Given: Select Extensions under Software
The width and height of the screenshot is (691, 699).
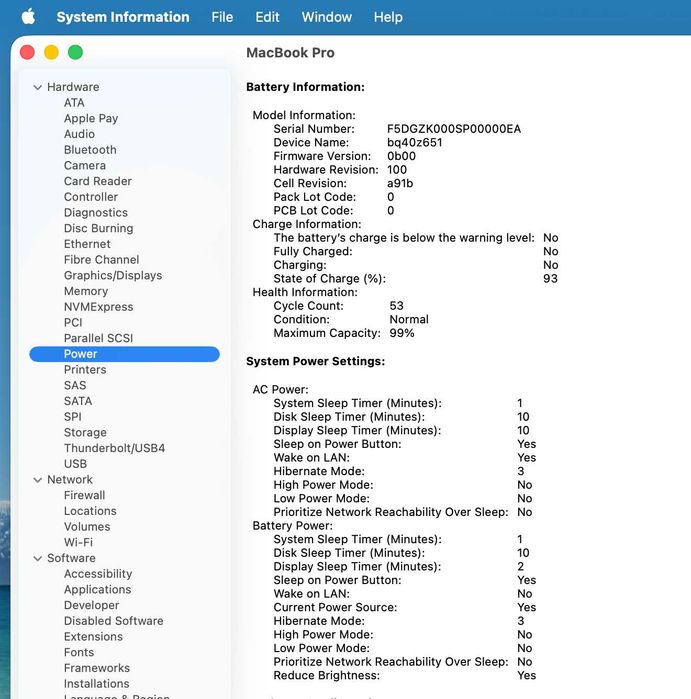Looking at the screenshot, I should point(93,636).
